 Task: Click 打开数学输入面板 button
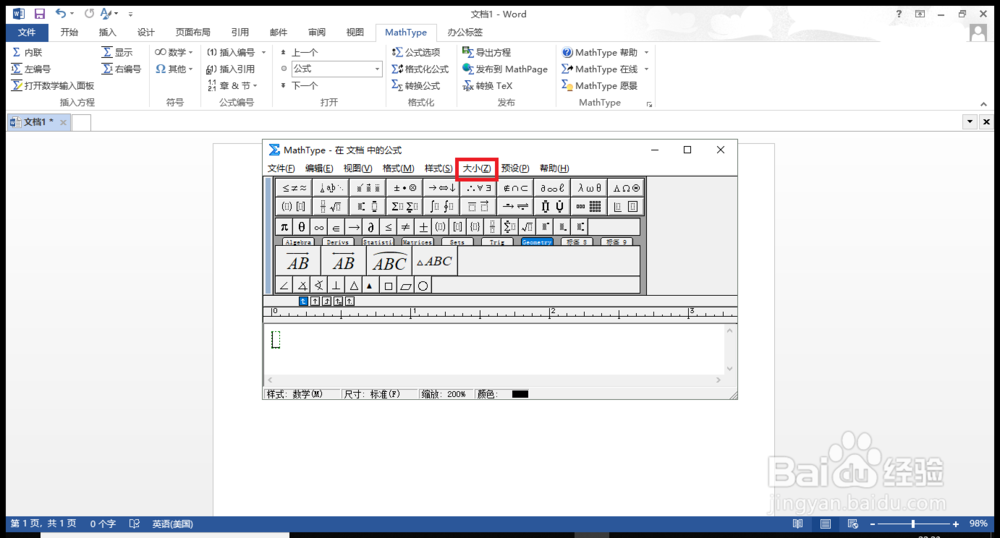pos(52,85)
